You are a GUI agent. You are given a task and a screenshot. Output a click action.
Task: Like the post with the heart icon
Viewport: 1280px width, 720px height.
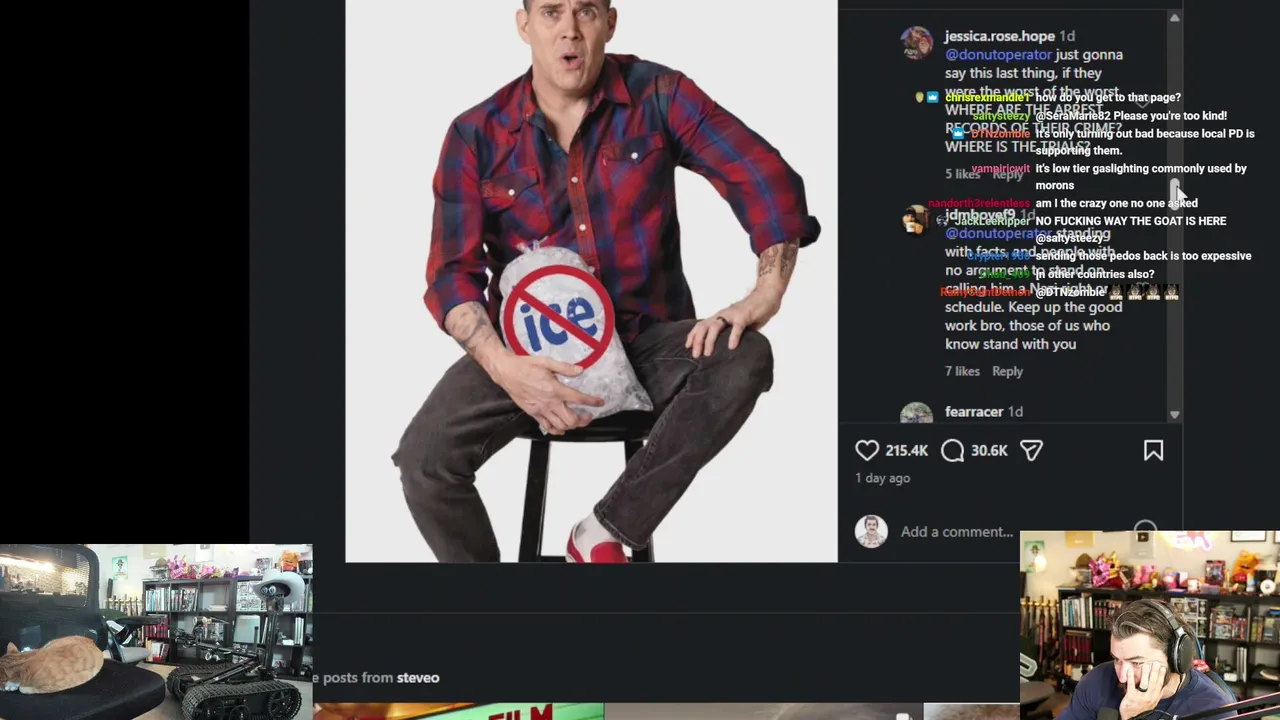[867, 451]
